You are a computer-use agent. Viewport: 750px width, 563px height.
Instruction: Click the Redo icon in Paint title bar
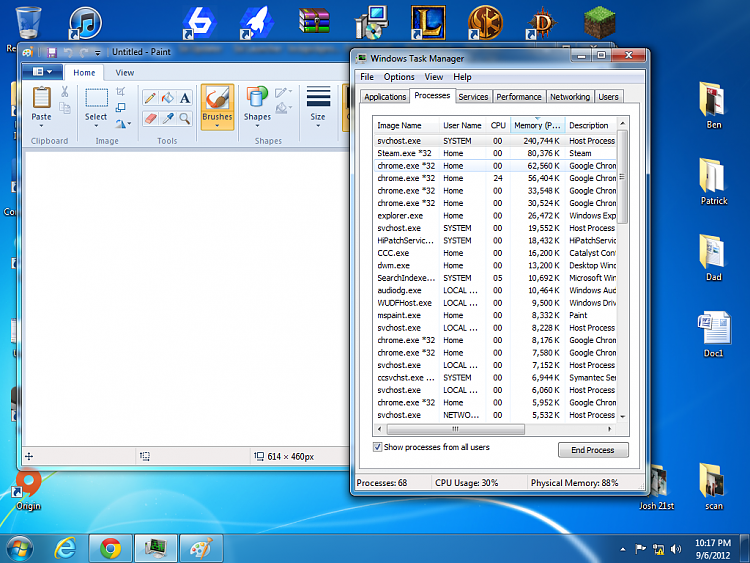(x=84, y=52)
